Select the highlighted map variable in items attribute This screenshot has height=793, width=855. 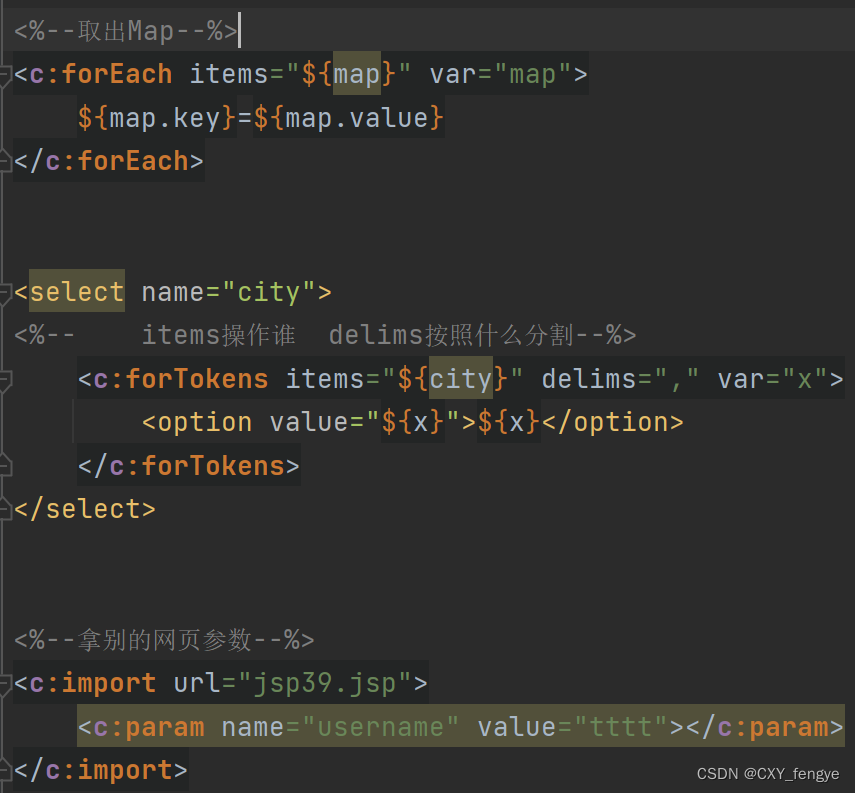(356, 73)
